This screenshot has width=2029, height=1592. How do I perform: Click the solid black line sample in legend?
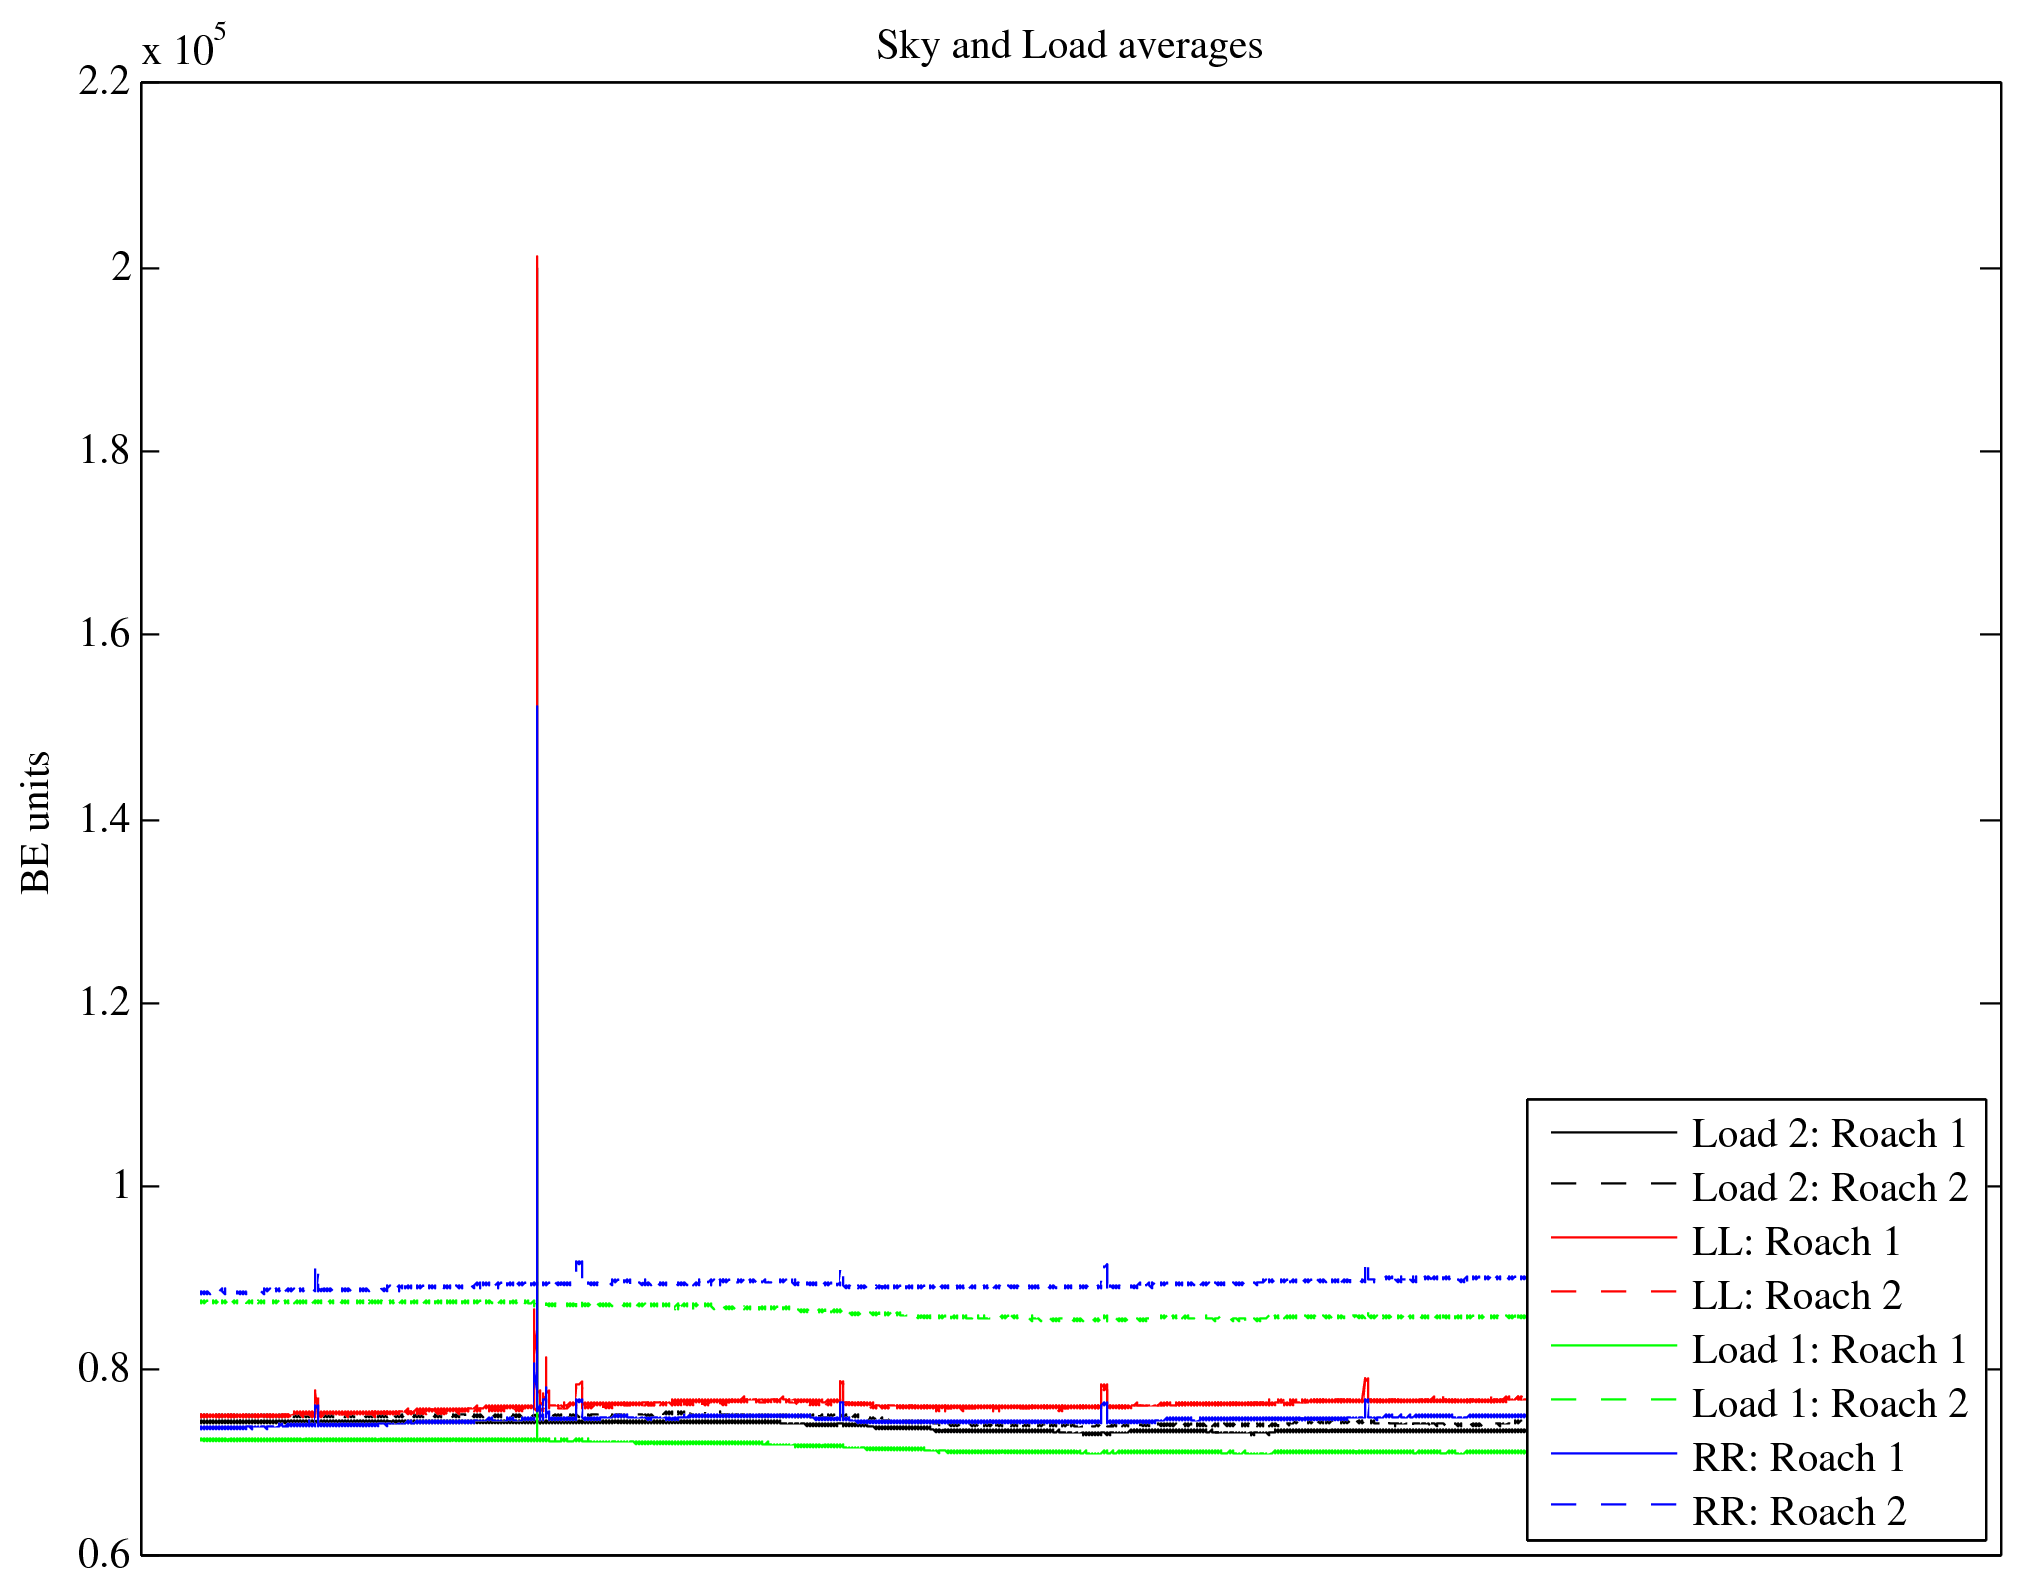point(1613,1132)
